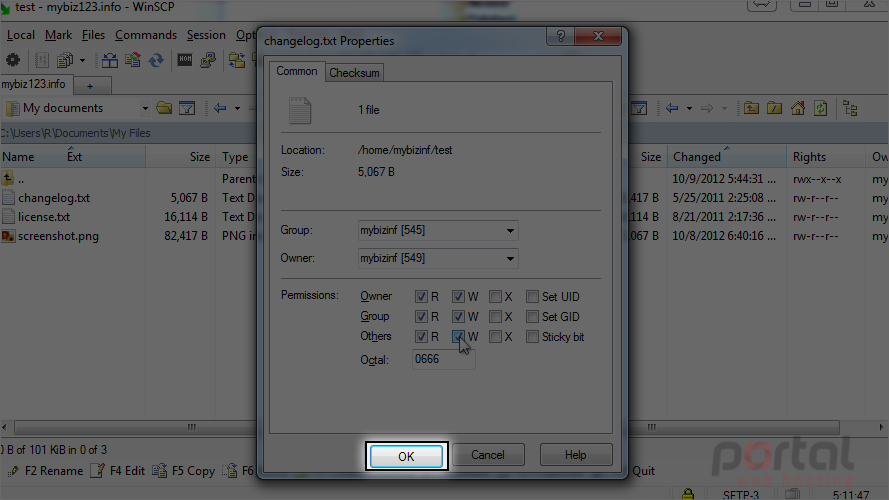Screen dimensions: 889x500
Task: Open new session tab with plus
Action: point(90,86)
